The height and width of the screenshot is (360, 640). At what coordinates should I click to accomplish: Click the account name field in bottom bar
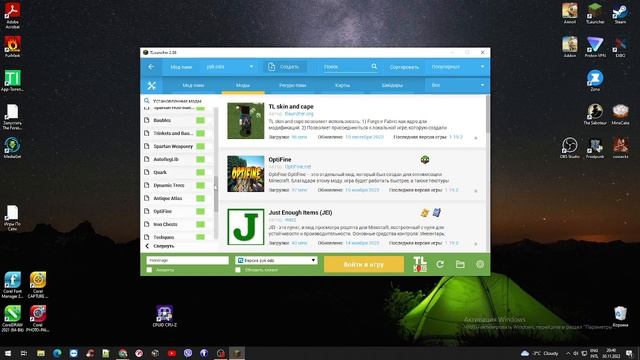(x=187, y=260)
